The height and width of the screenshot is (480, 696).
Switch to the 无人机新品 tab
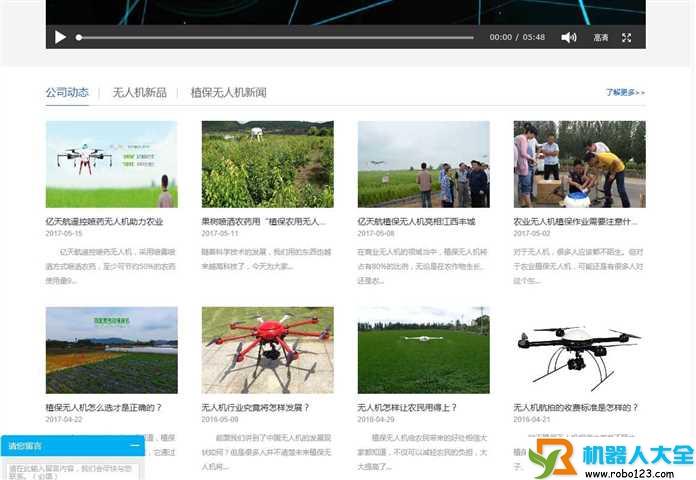click(139, 92)
